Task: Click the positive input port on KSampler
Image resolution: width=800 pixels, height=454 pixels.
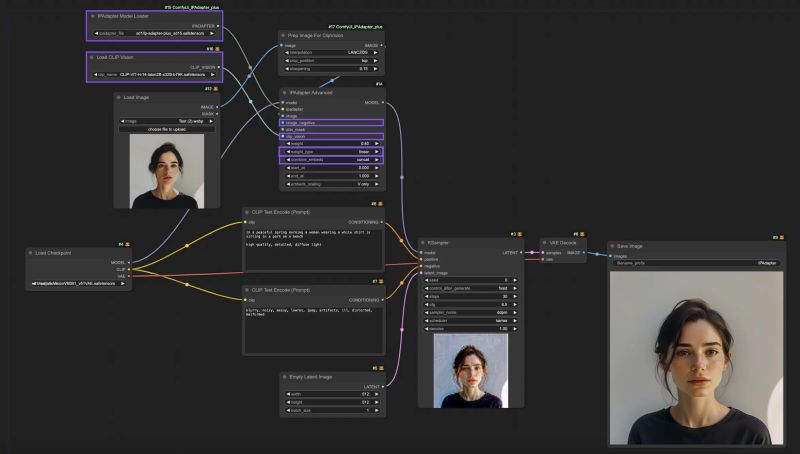Action: coord(421,260)
